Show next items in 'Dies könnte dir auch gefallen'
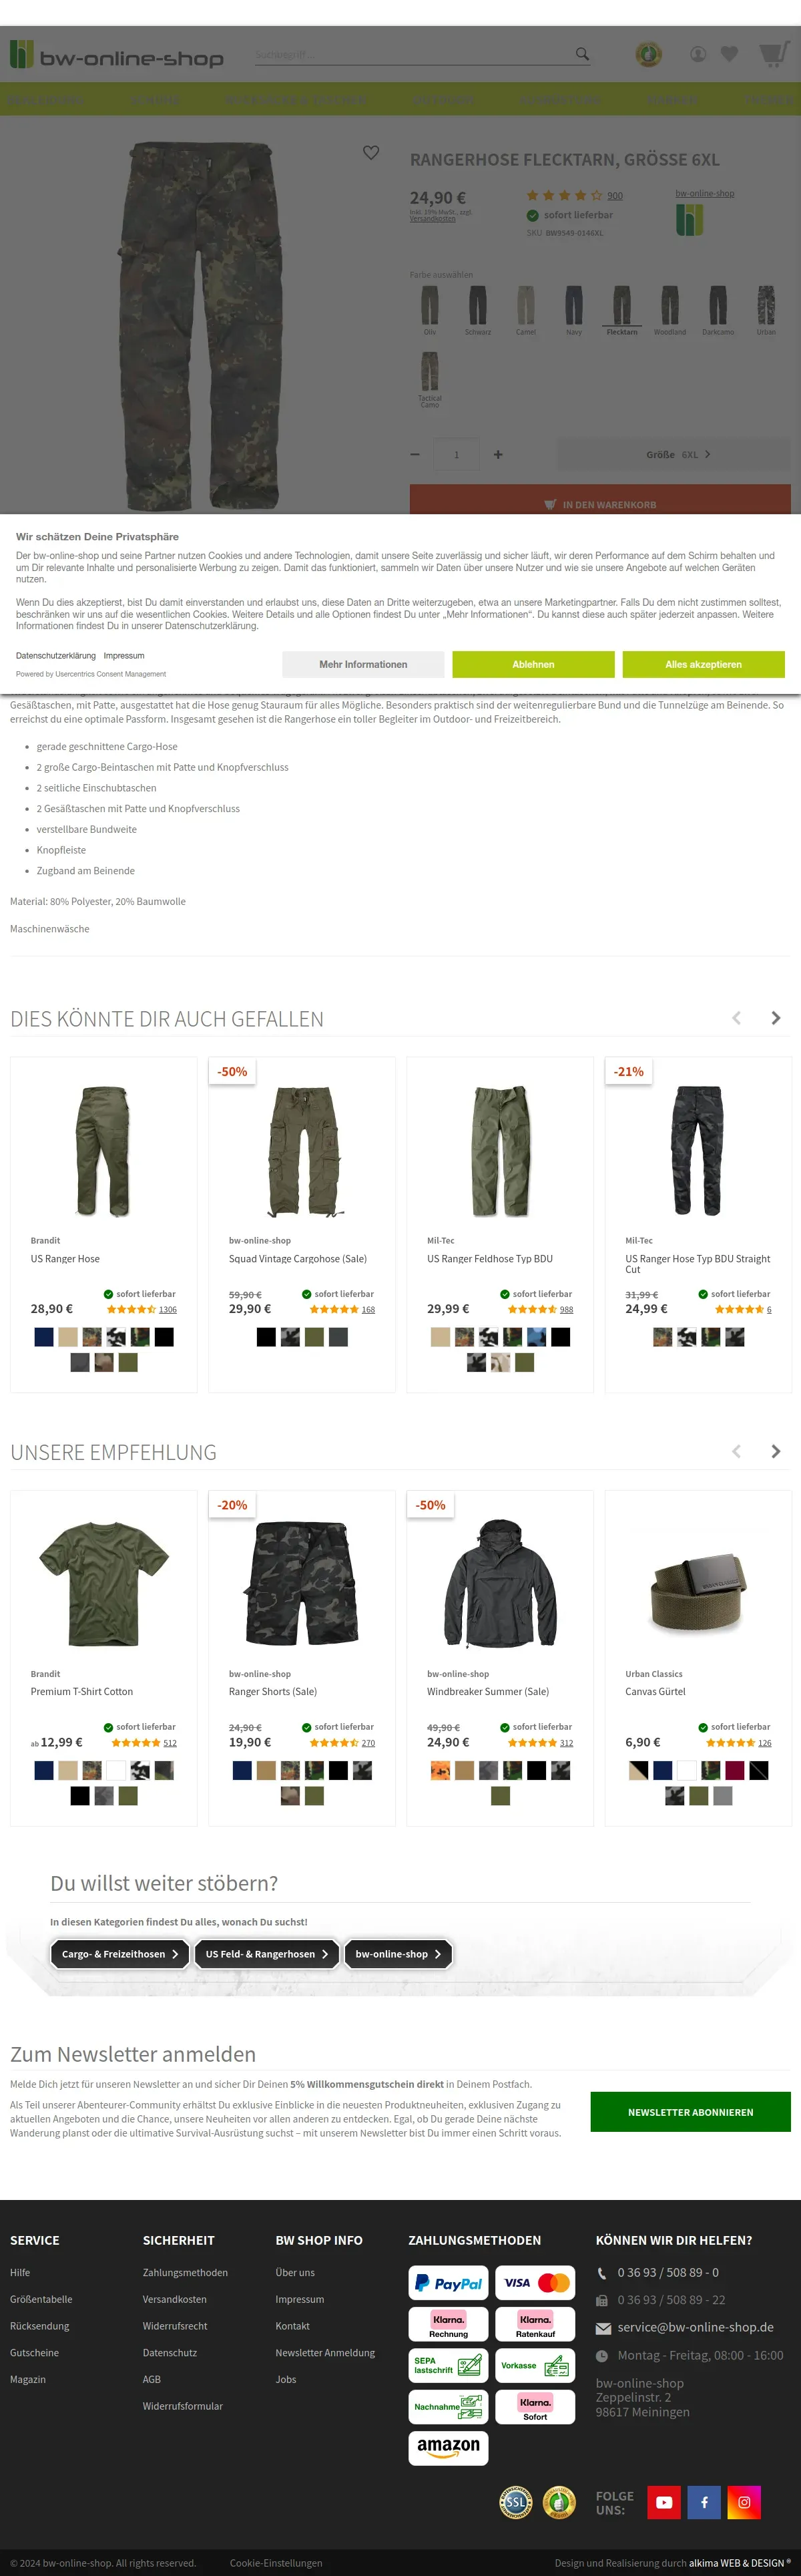 tap(775, 1018)
